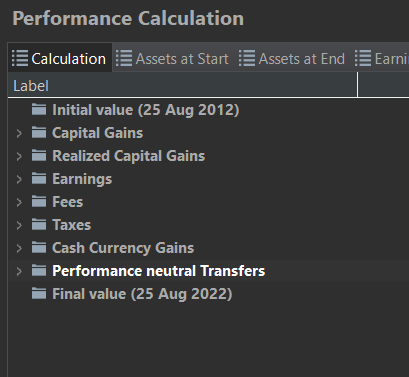409x377 pixels.
Task: Click the folder icon beside Capital Gains
Action: tap(39, 132)
